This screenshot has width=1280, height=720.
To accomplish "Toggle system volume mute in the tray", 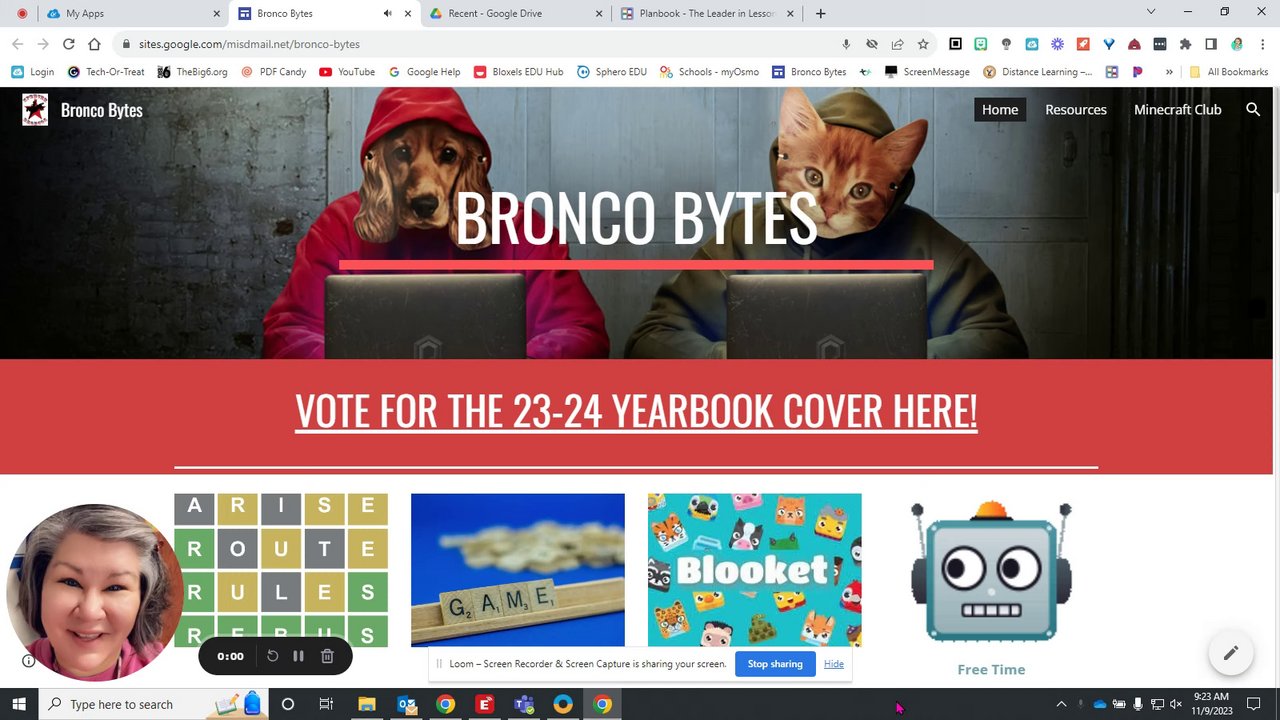I will click(1175, 704).
